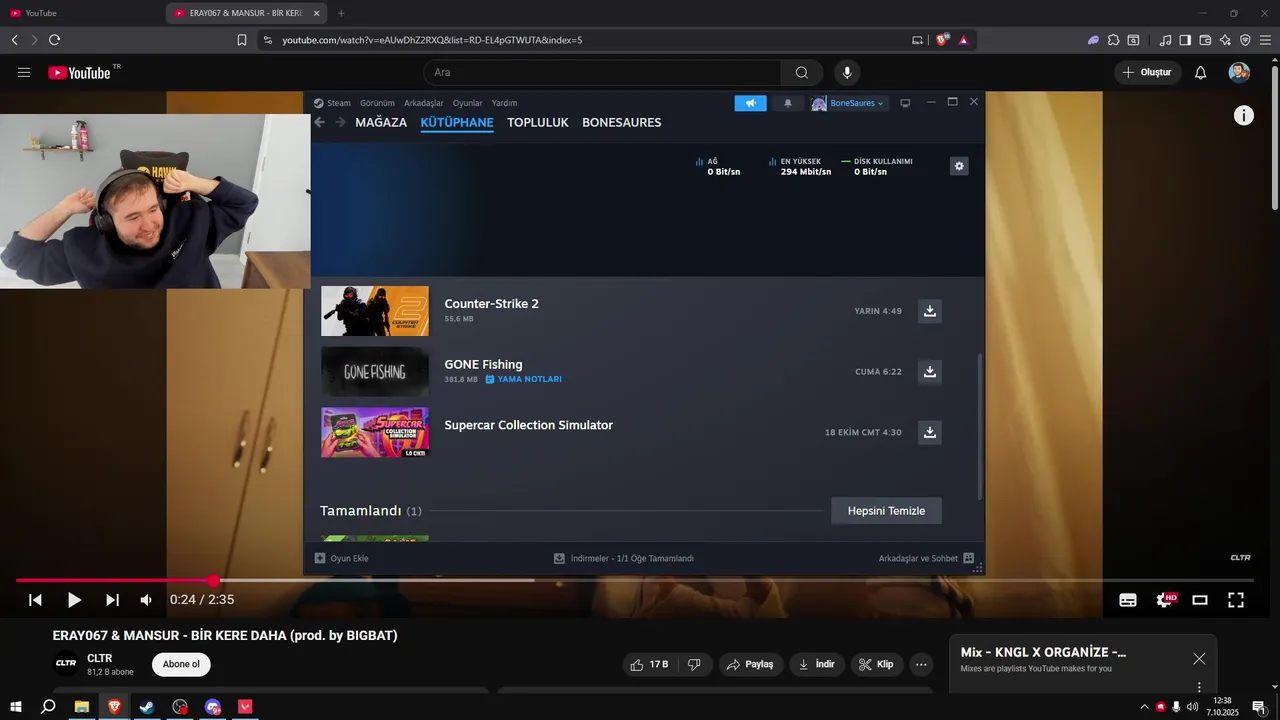Bookmark this page in address bar
This screenshot has width=1280, height=720.
(242, 40)
